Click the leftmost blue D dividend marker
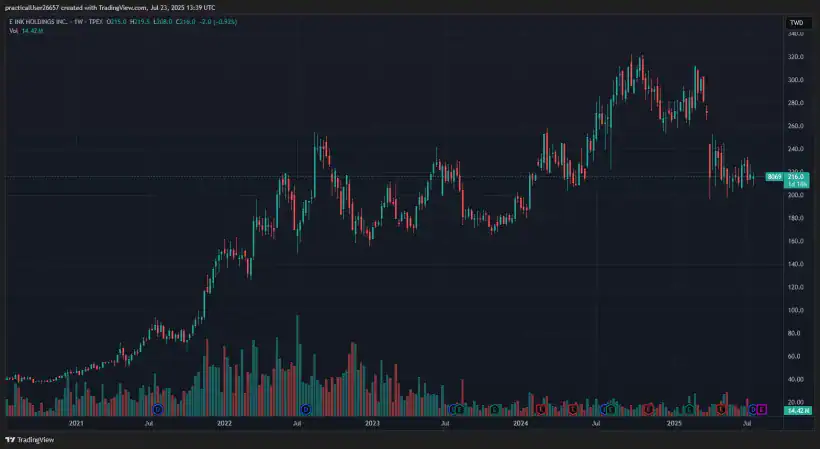 [x=158, y=409]
